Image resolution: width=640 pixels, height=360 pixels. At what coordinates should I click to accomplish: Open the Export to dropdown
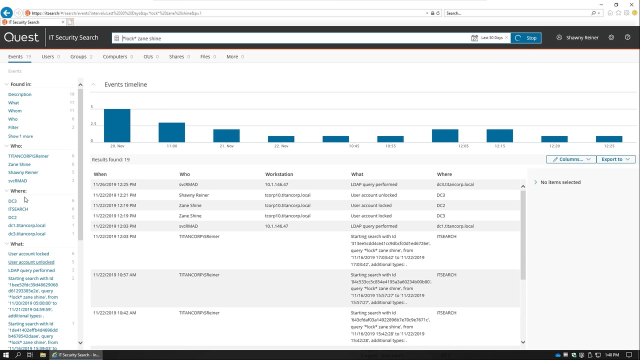click(616, 159)
